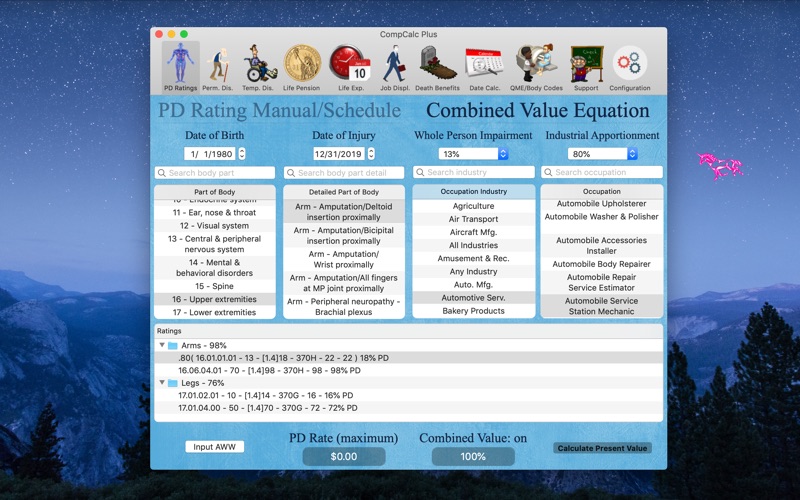The width and height of the screenshot is (800, 500).
Task: Click the Occupation Industry column header
Action: (x=473, y=191)
